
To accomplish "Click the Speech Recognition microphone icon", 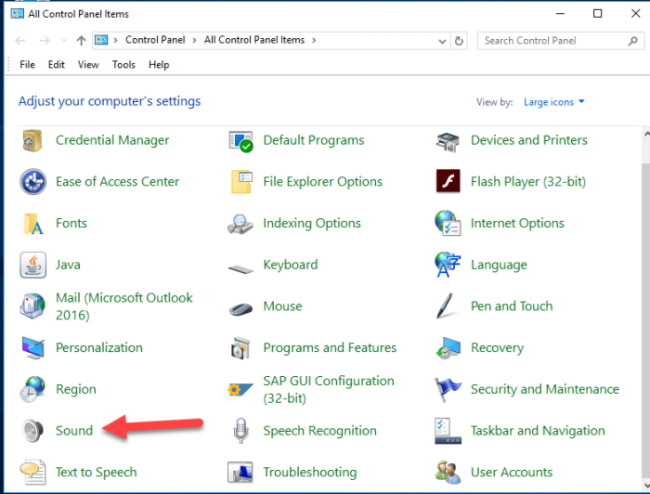I will click(241, 431).
